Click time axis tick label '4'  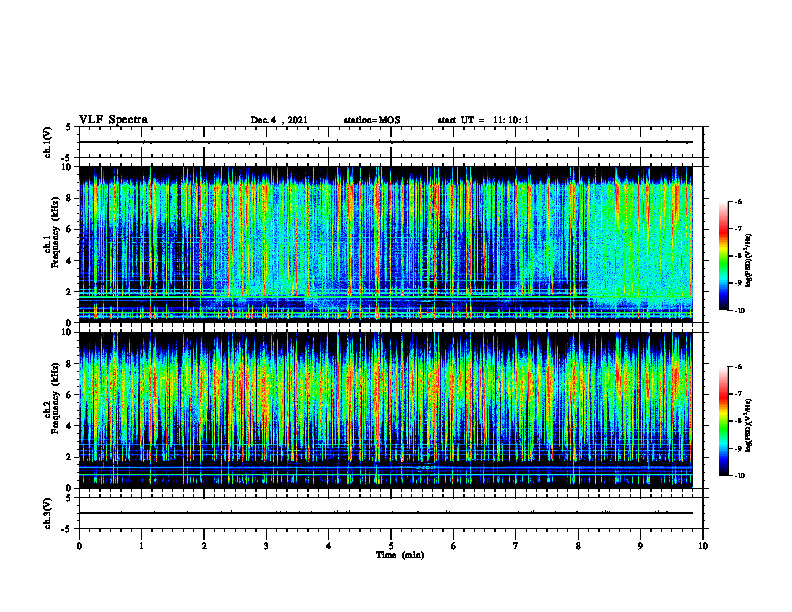[329, 546]
